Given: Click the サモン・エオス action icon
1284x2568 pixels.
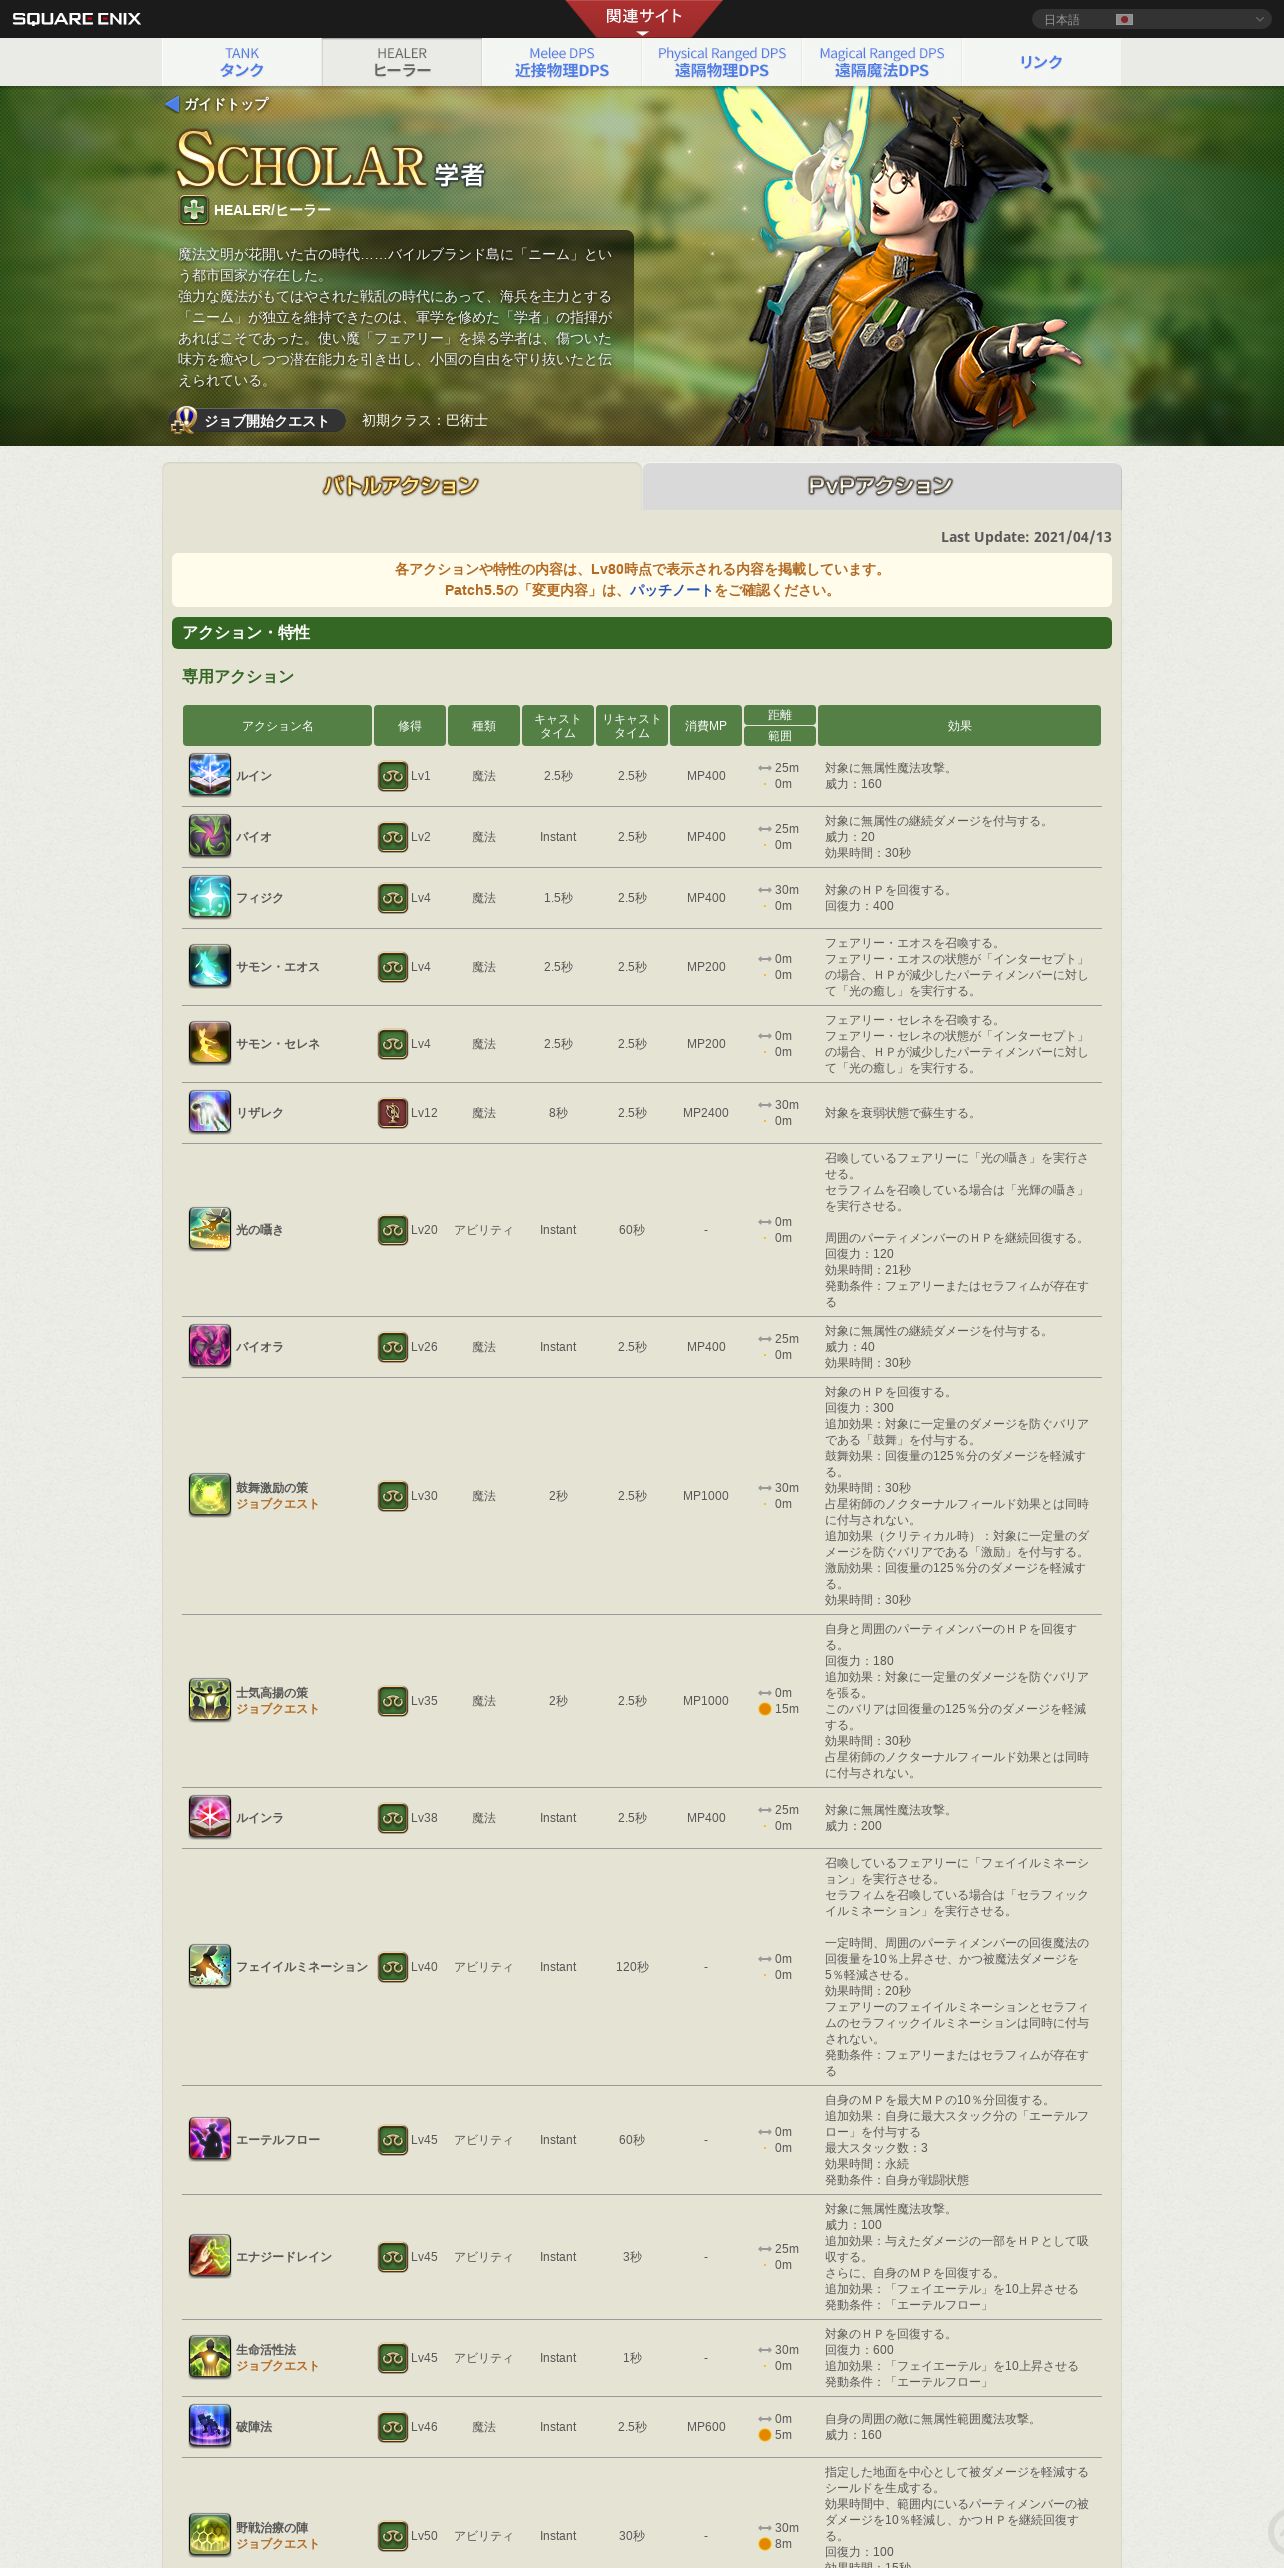Looking at the screenshot, I should pyautogui.click(x=210, y=967).
